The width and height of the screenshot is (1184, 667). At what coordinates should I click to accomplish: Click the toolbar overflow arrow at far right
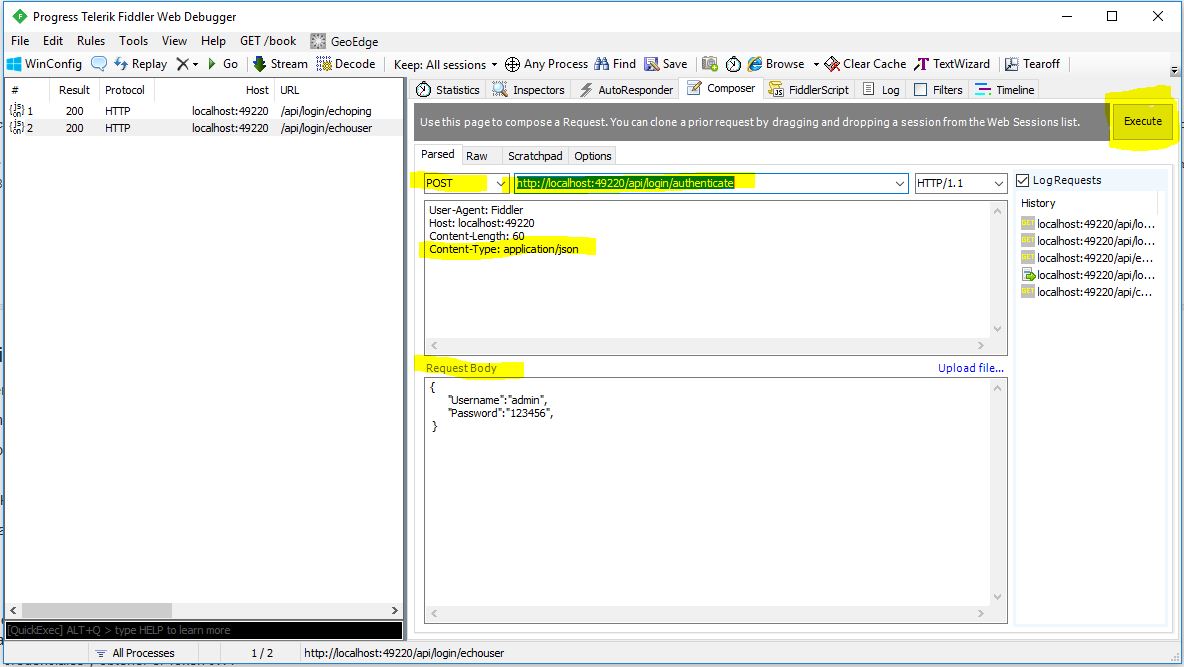point(1174,70)
